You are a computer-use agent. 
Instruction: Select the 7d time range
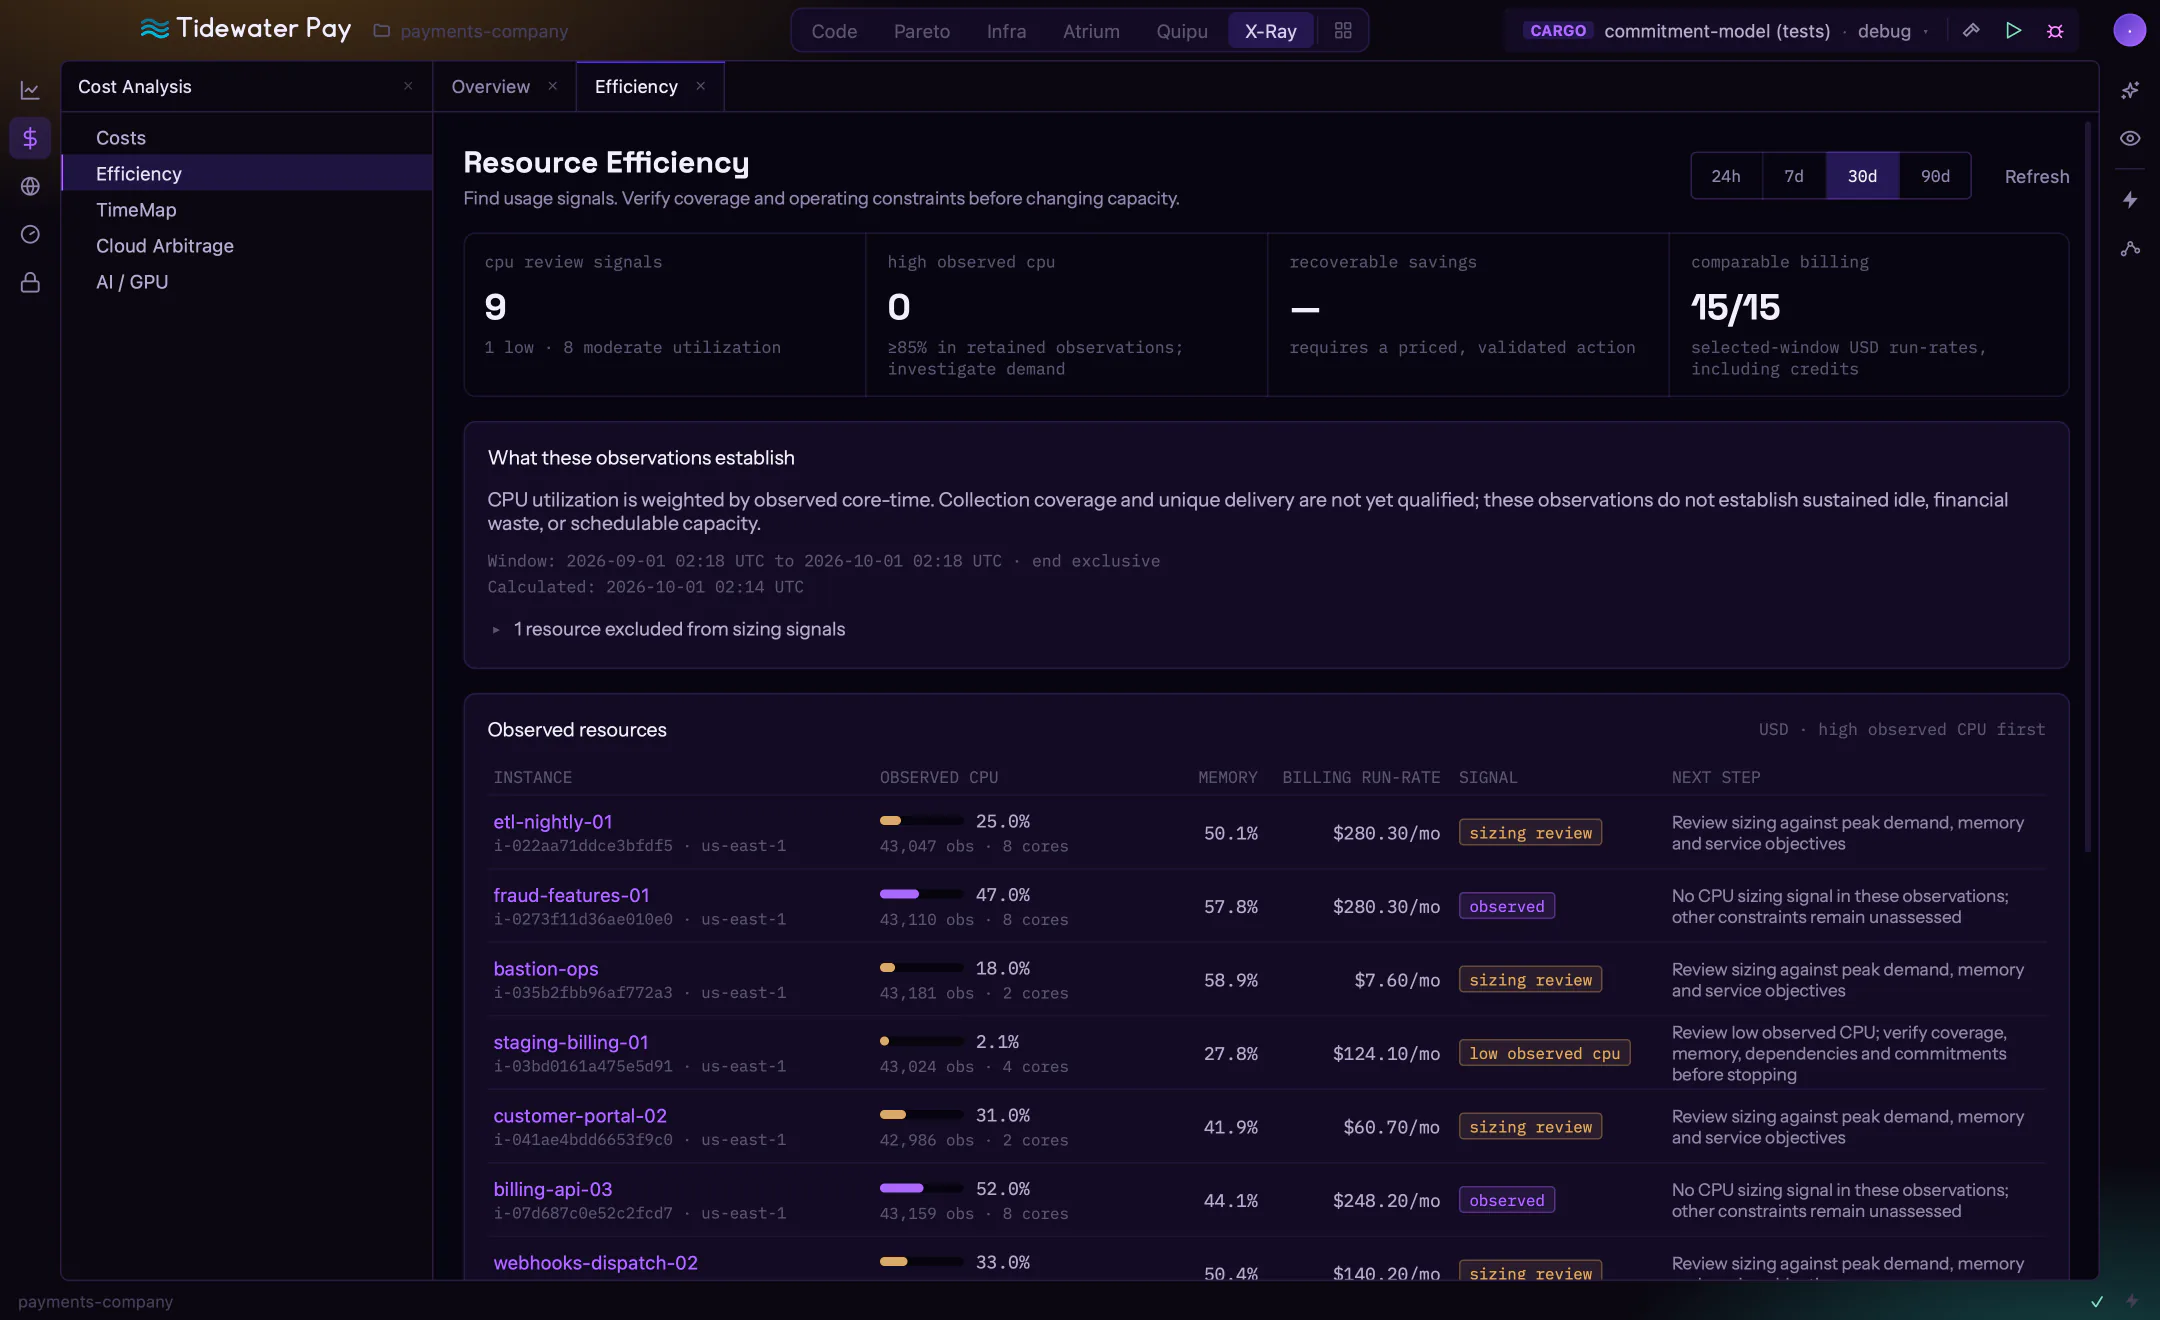pos(1794,176)
